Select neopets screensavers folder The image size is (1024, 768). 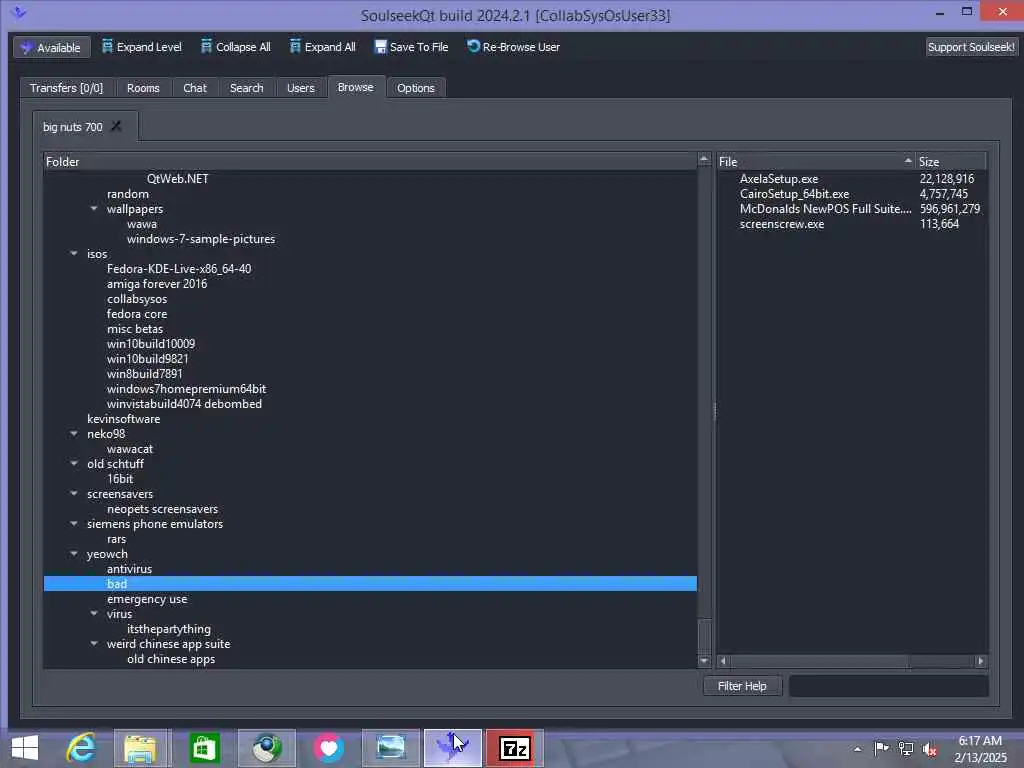point(162,509)
